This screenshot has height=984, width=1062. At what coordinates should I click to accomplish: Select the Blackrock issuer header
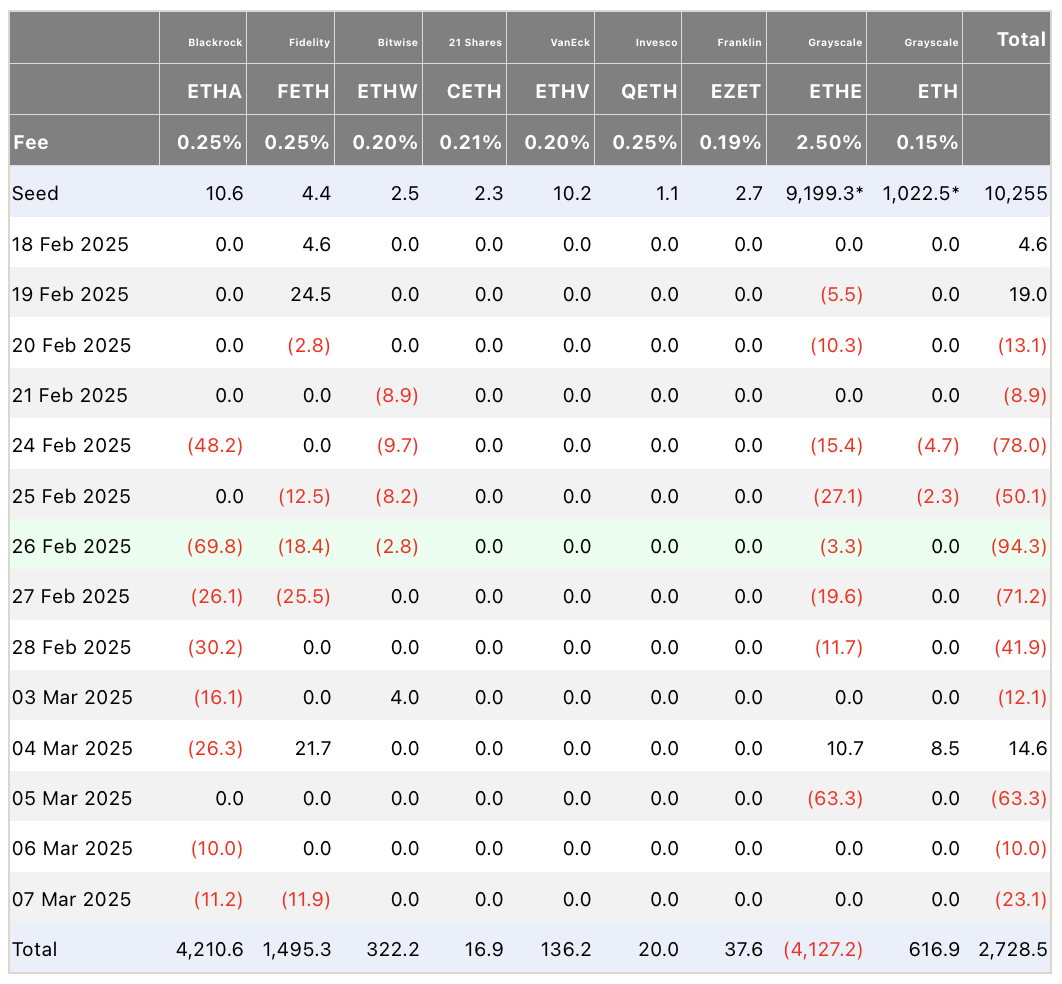pyautogui.click(x=215, y=43)
